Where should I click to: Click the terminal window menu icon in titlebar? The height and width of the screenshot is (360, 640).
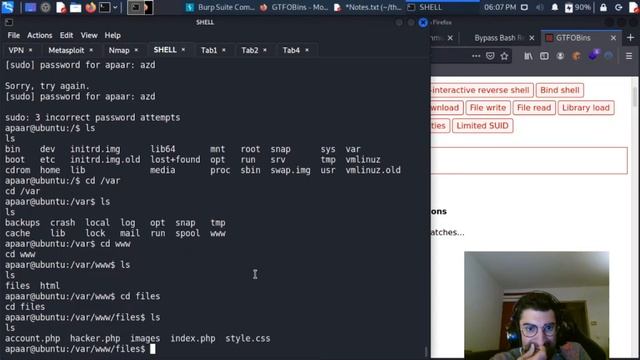[x=9, y=22]
